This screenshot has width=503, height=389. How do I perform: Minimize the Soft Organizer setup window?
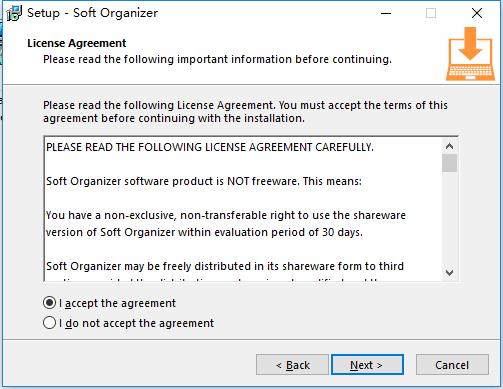coord(386,13)
